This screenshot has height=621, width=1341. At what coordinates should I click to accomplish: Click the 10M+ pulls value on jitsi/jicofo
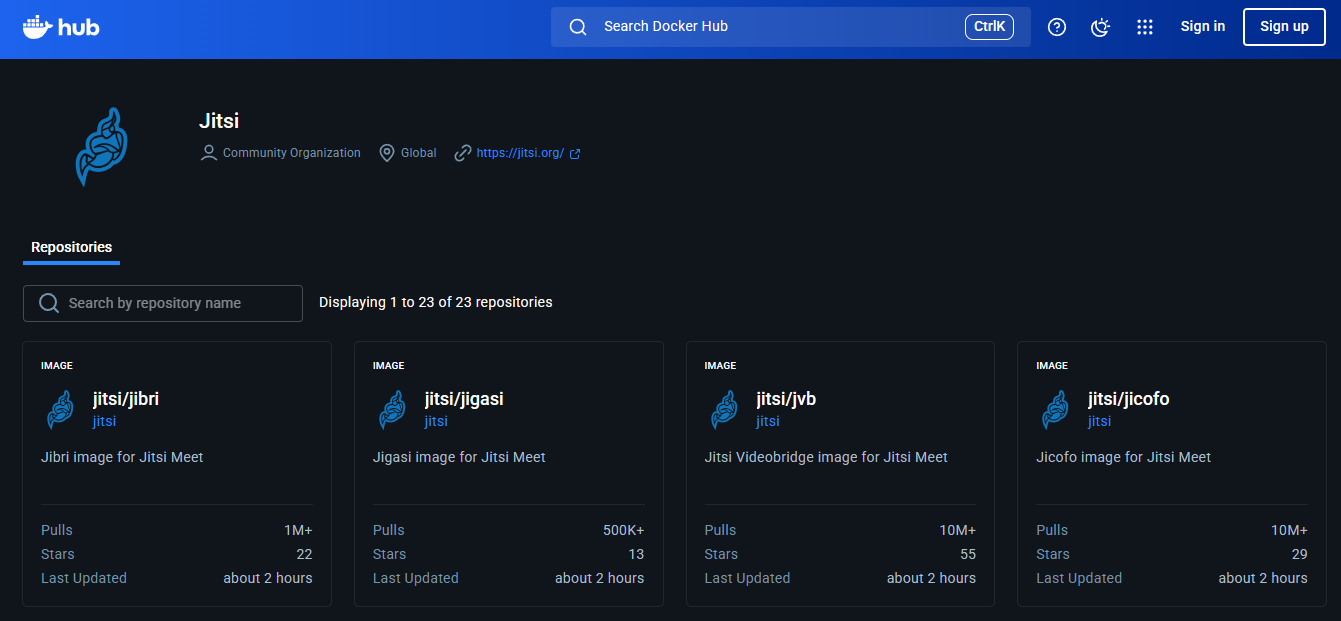click(1289, 530)
